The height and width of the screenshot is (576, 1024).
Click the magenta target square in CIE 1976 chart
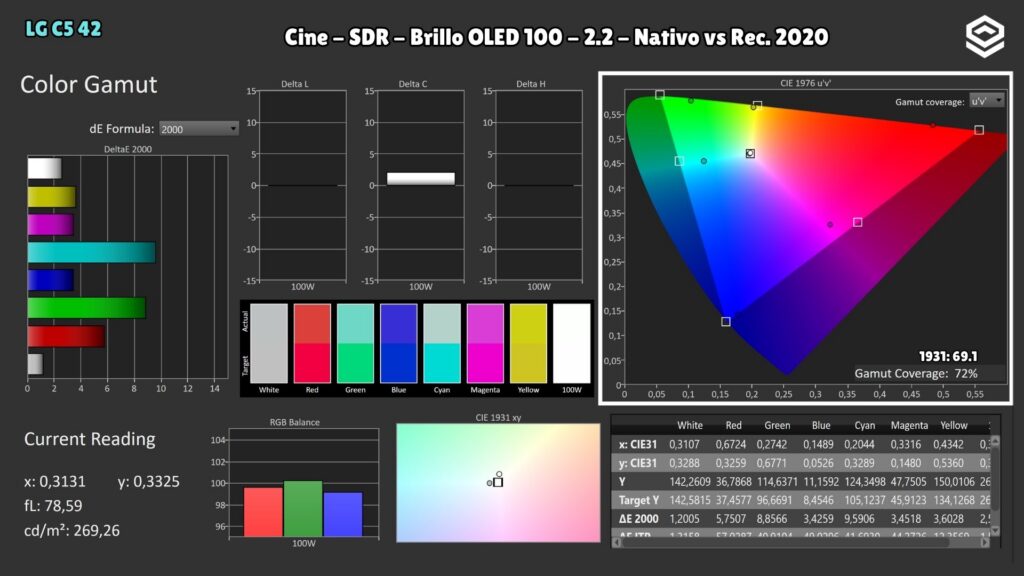(857, 222)
